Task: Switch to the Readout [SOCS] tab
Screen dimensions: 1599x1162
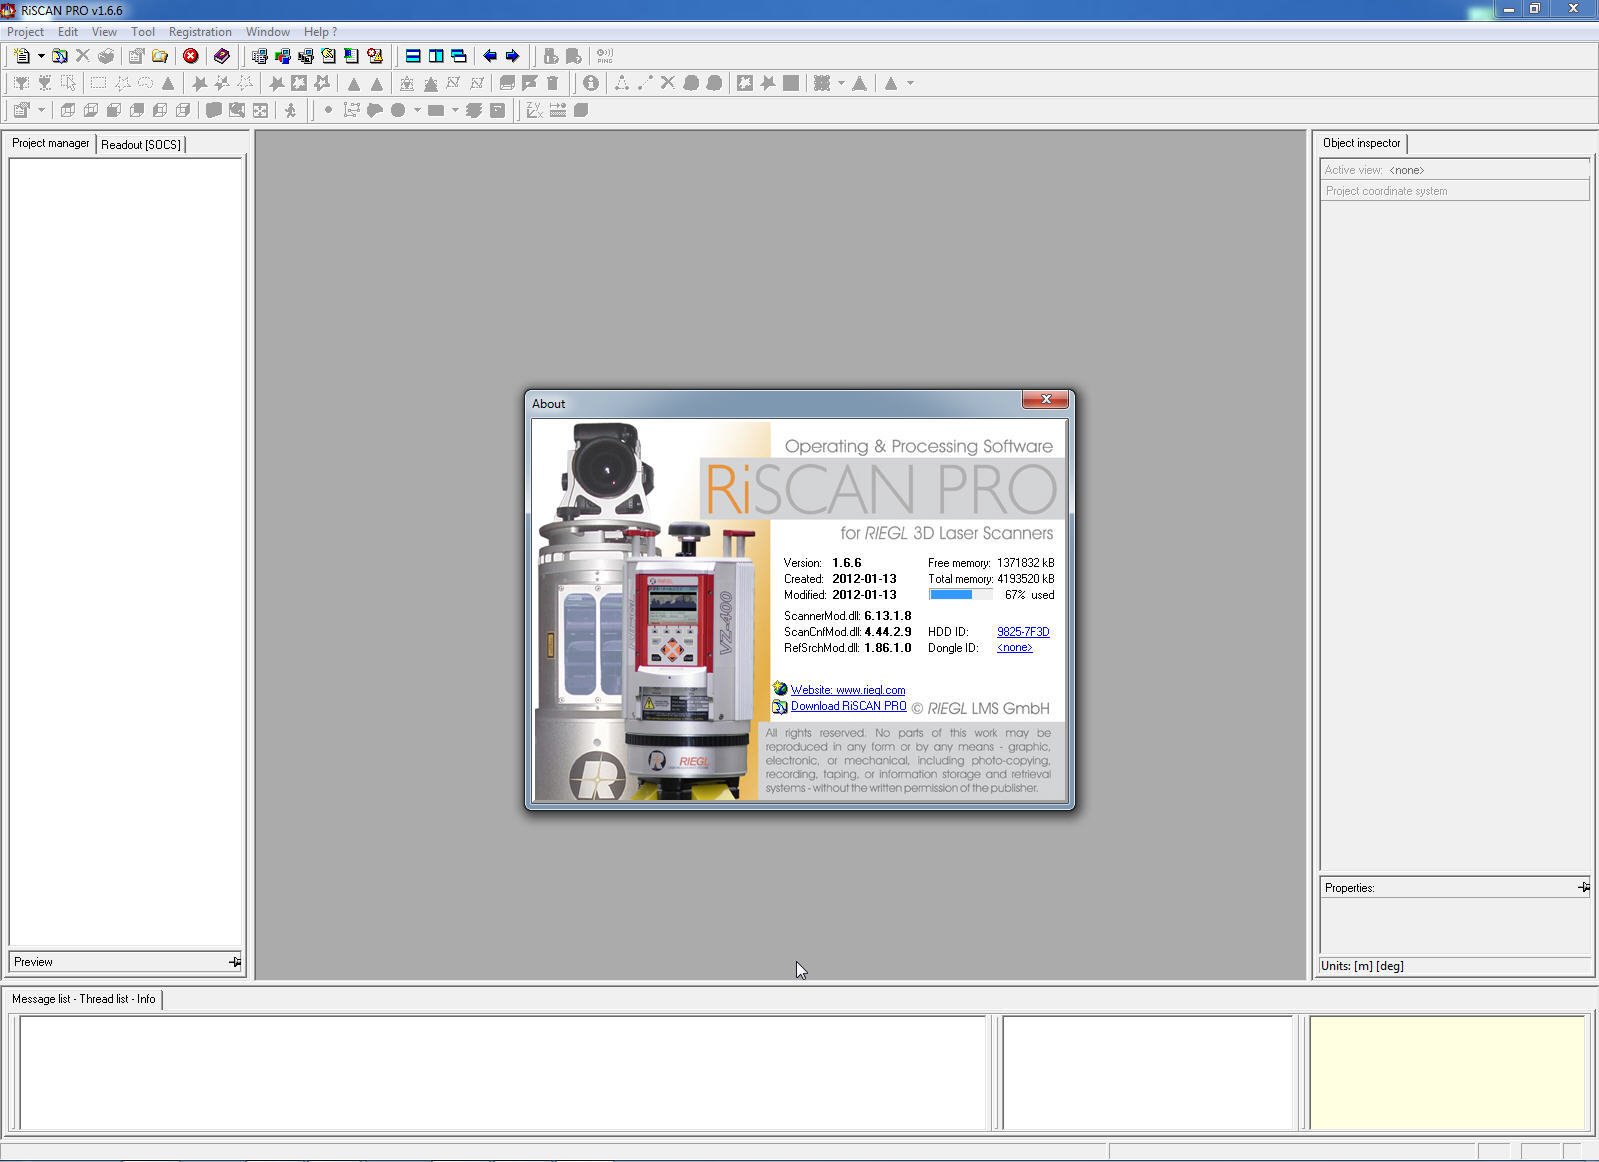Action: pyautogui.click(x=141, y=145)
